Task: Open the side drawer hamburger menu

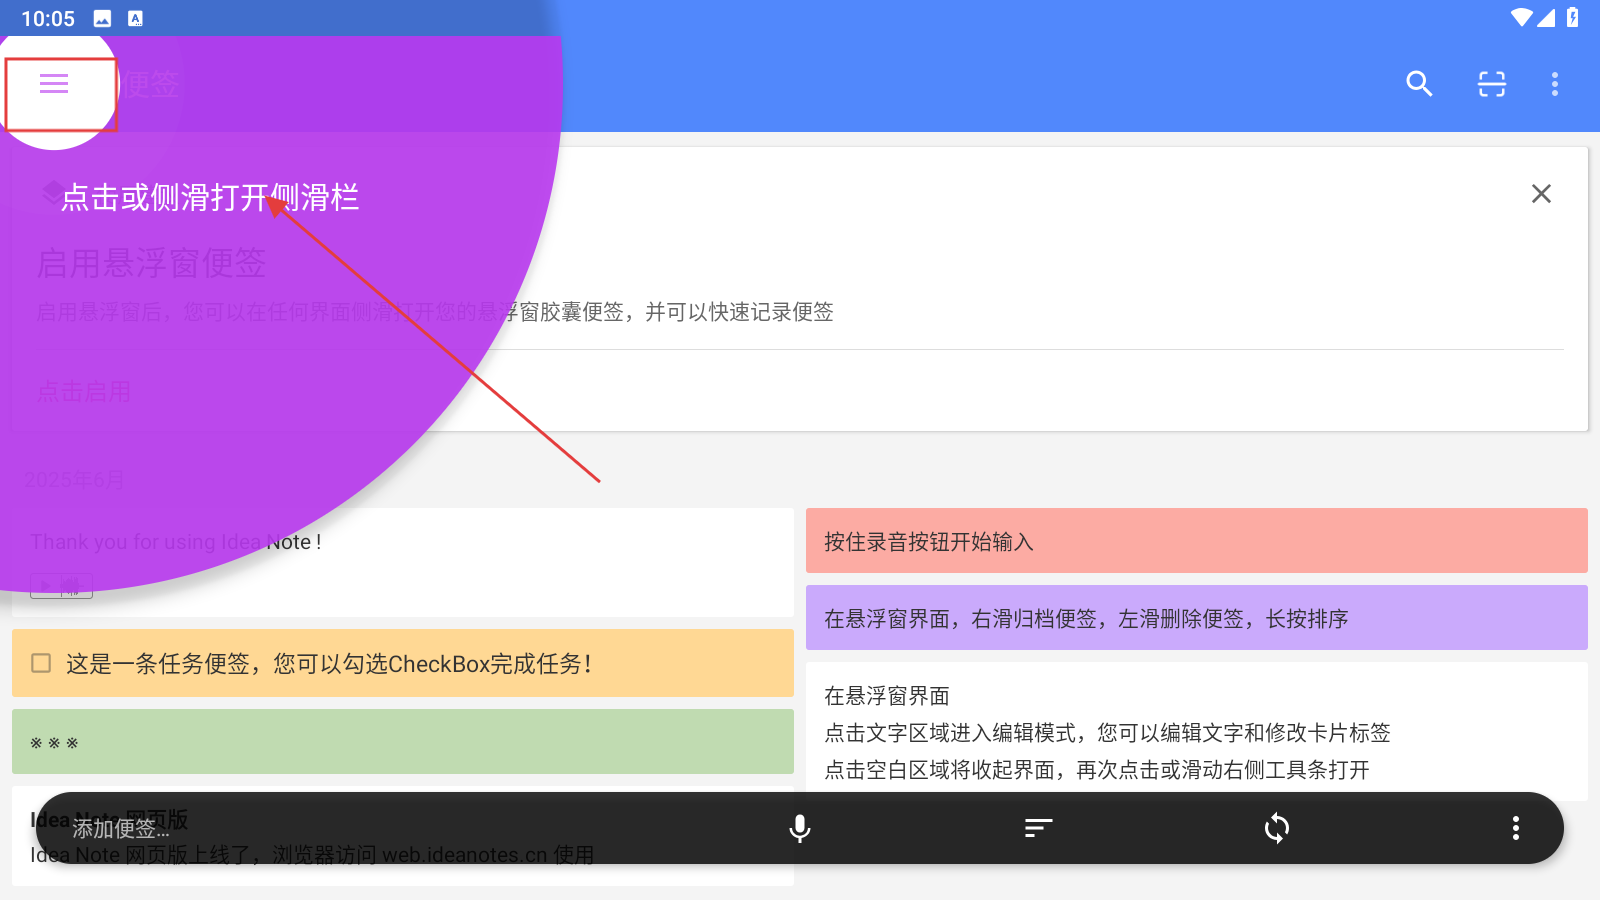Action: pyautogui.click(x=54, y=84)
